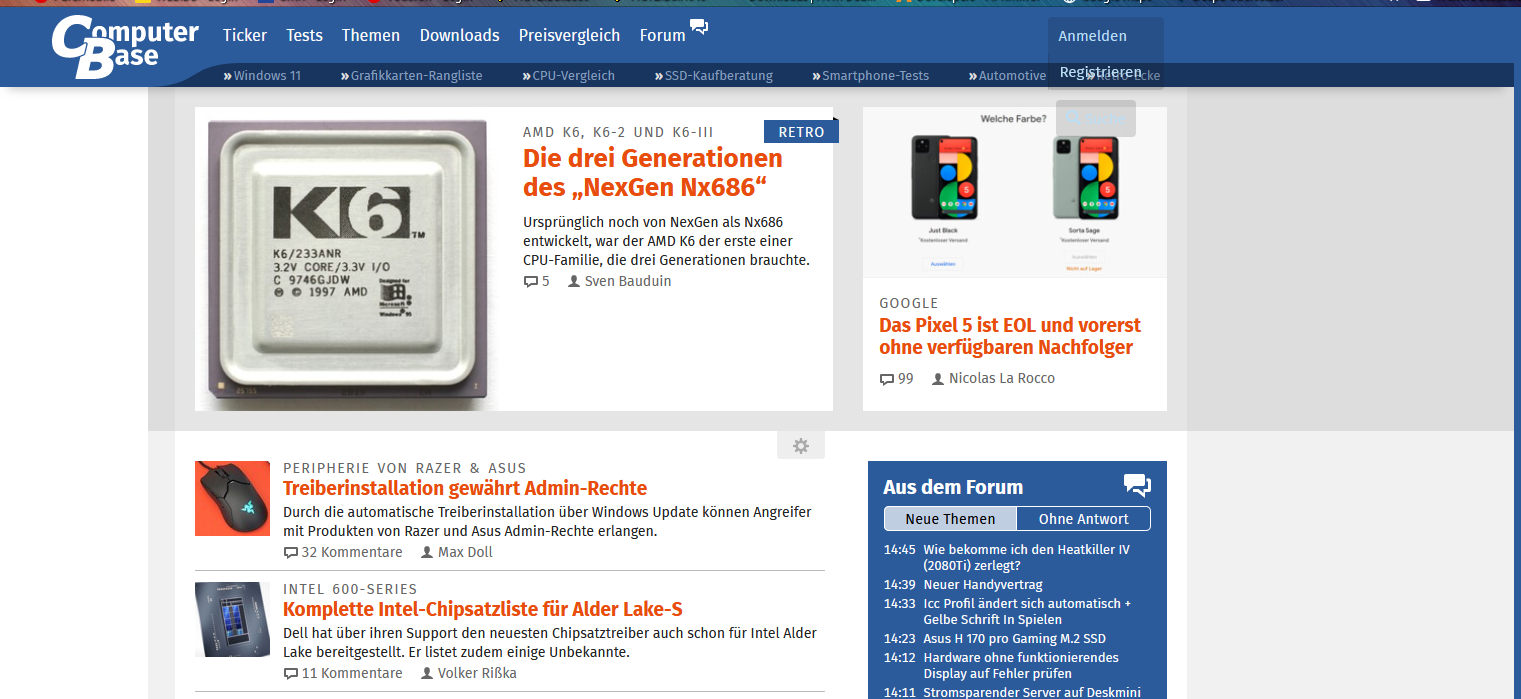Click the Razer mouse thumbnail

[232, 498]
